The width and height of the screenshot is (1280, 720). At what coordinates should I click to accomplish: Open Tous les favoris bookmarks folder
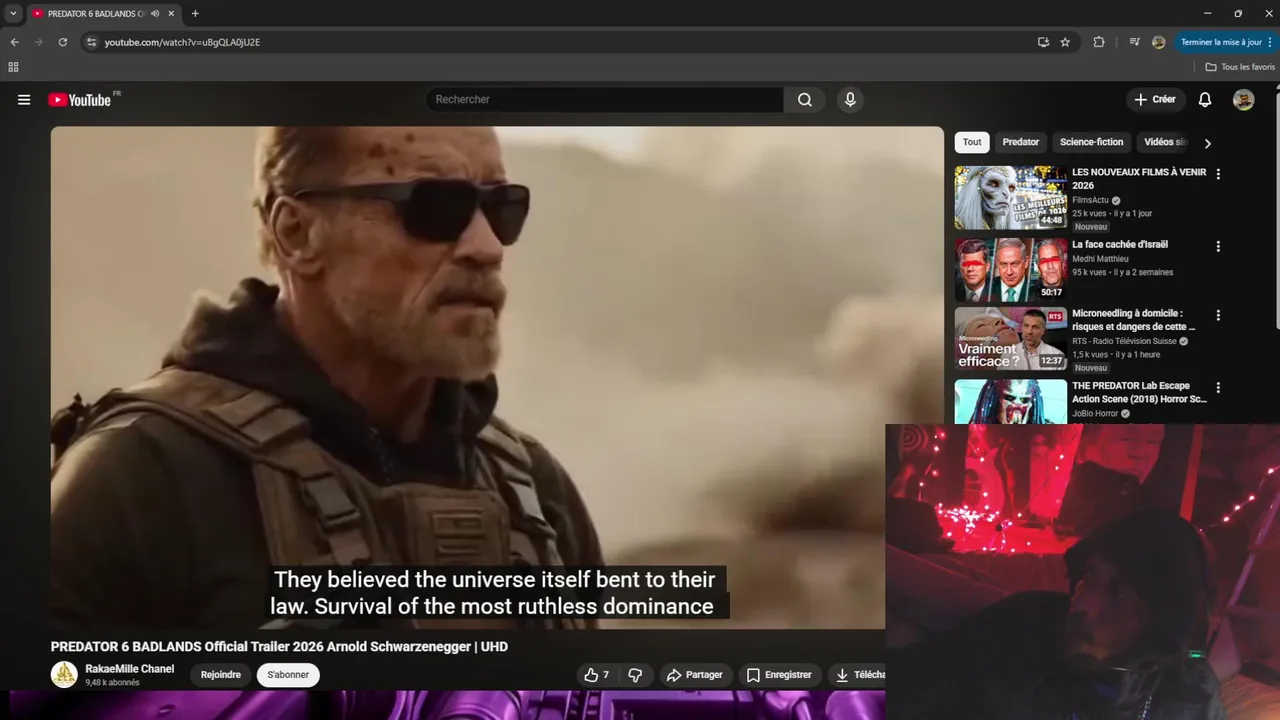(x=1240, y=67)
